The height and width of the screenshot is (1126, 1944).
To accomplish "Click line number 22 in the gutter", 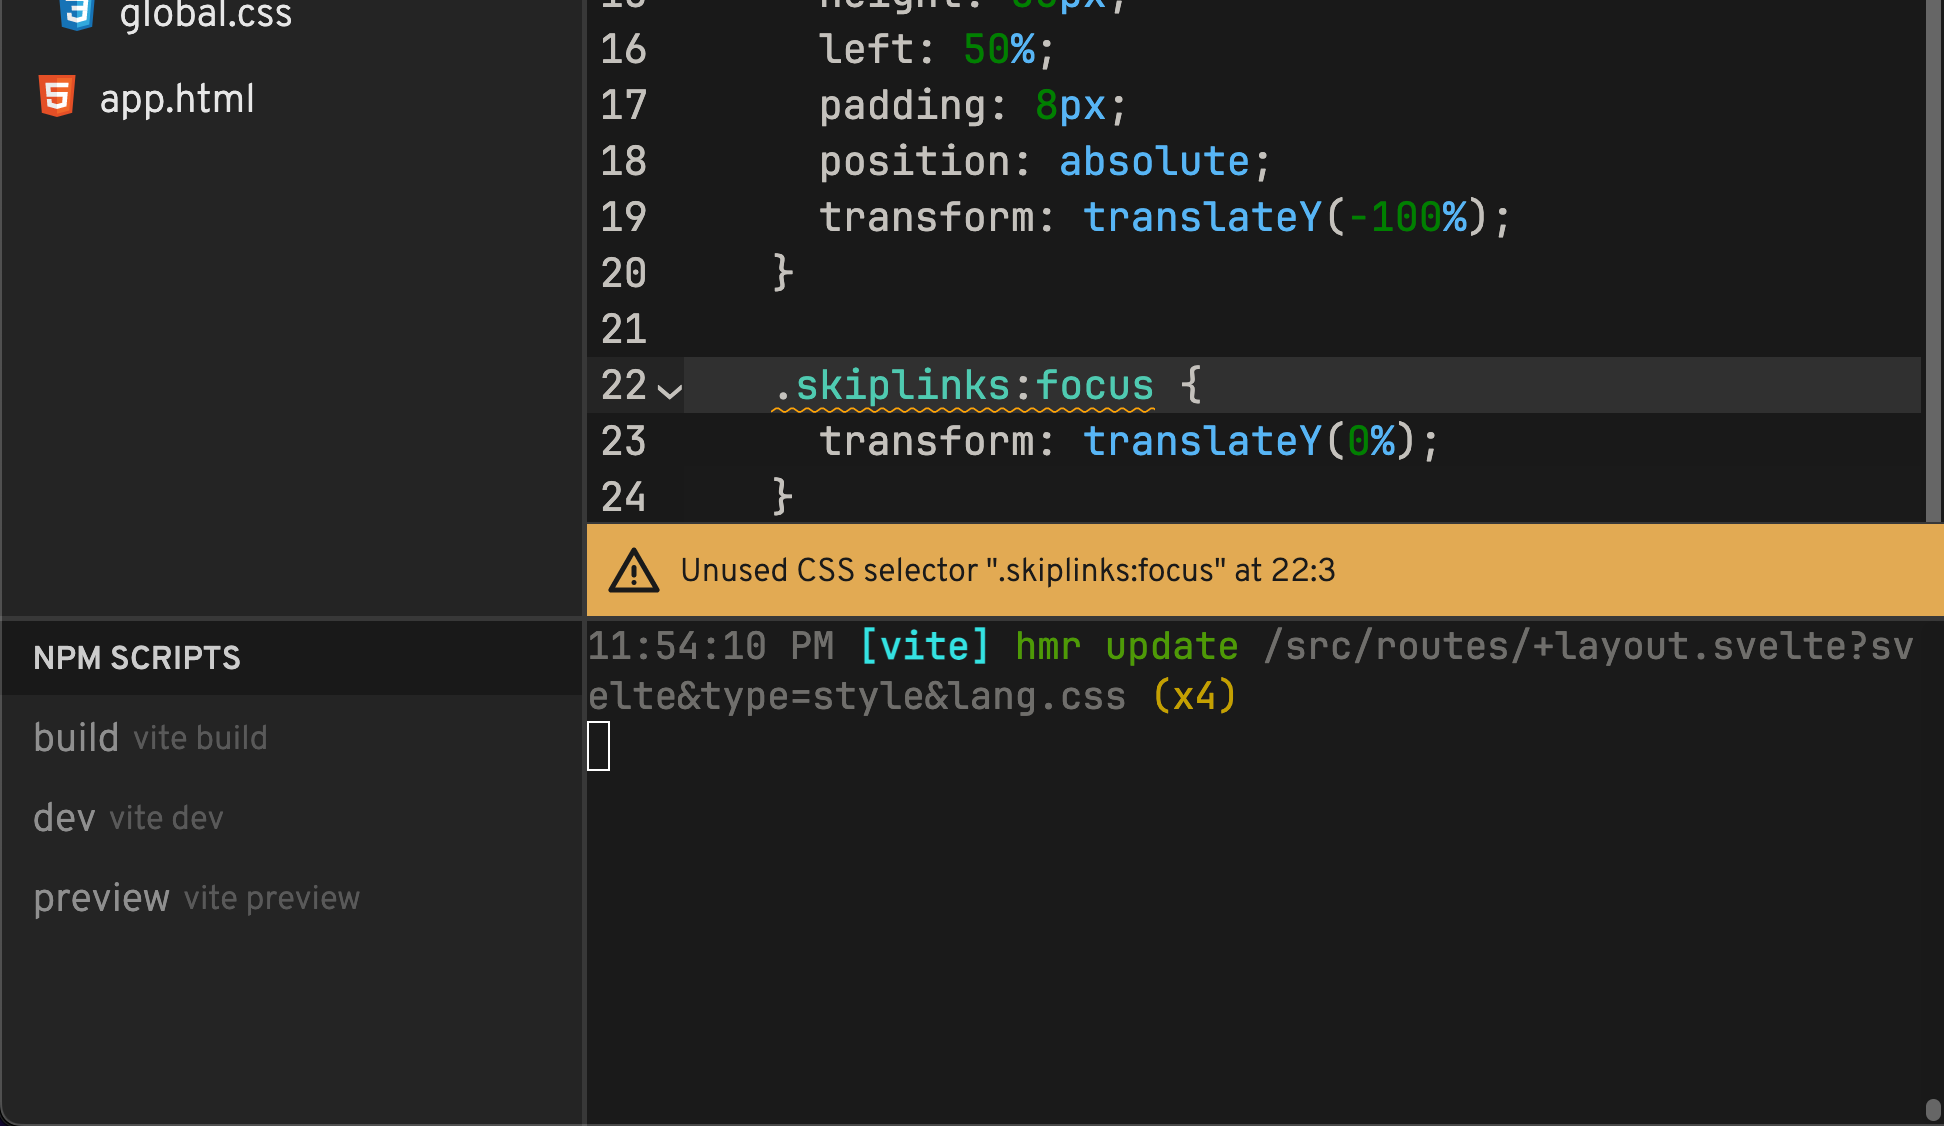I will click(x=622, y=385).
